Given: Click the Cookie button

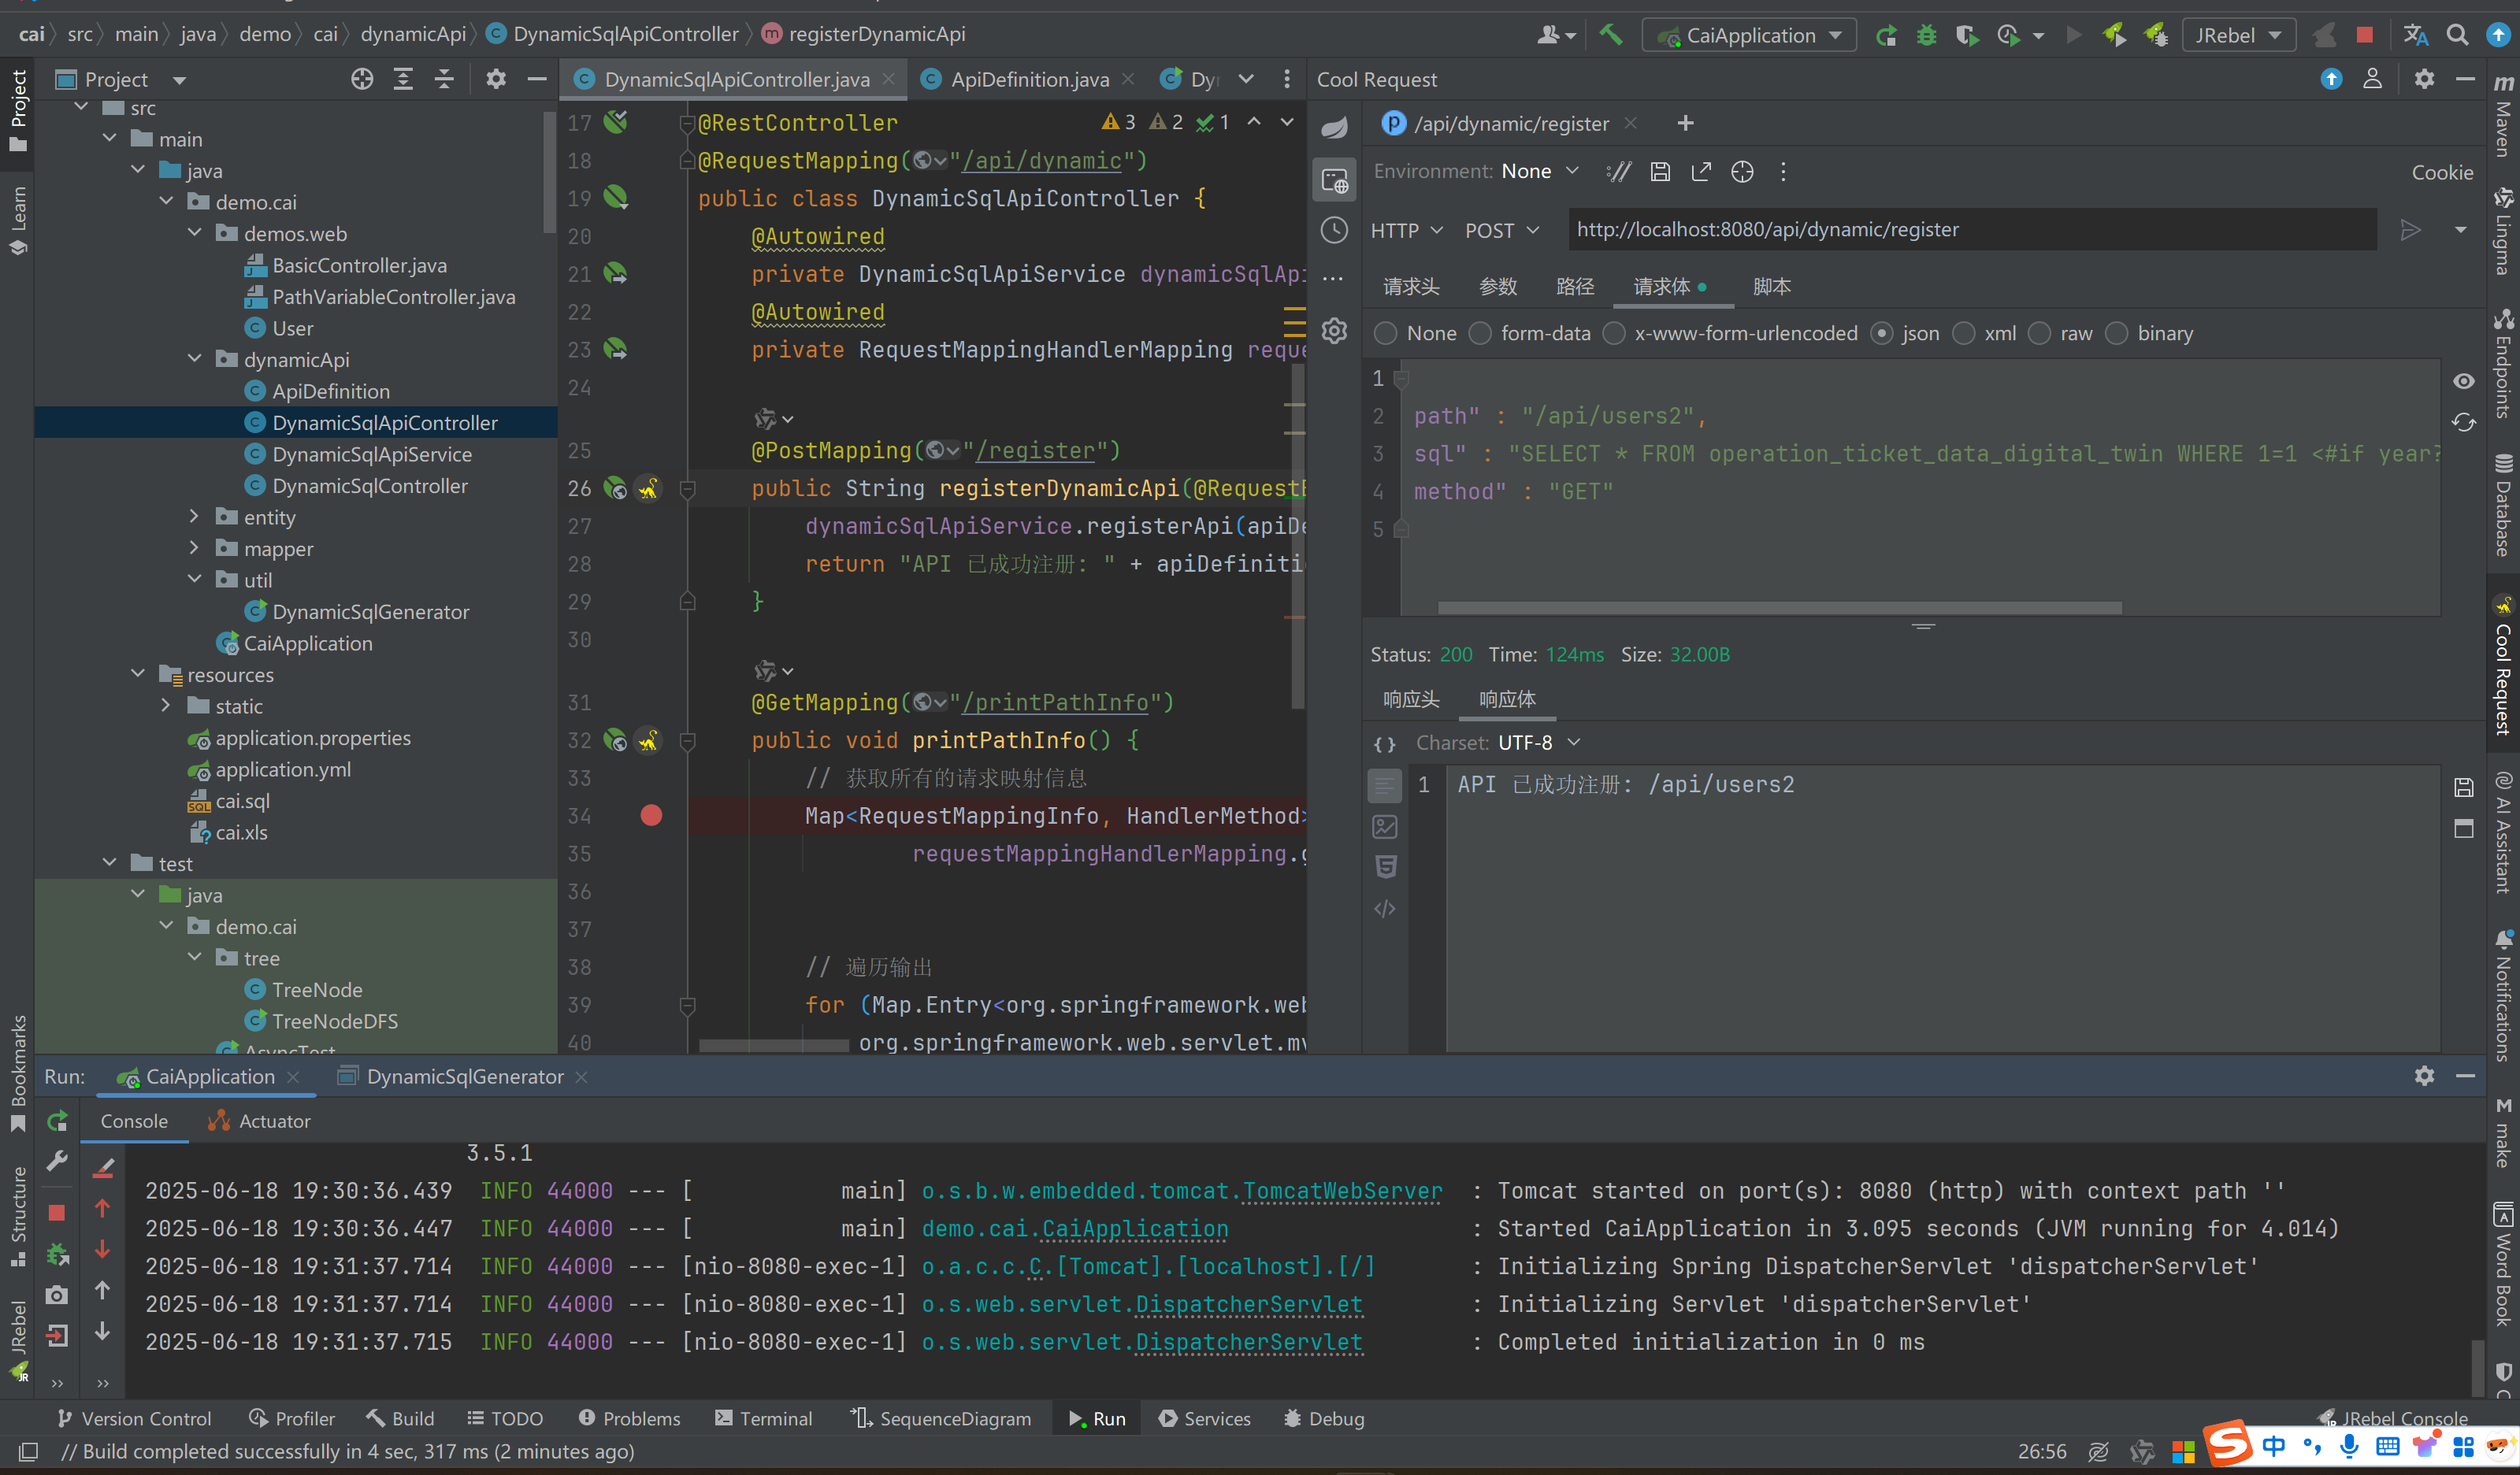Looking at the screenshot, I should pos(2441,173).
